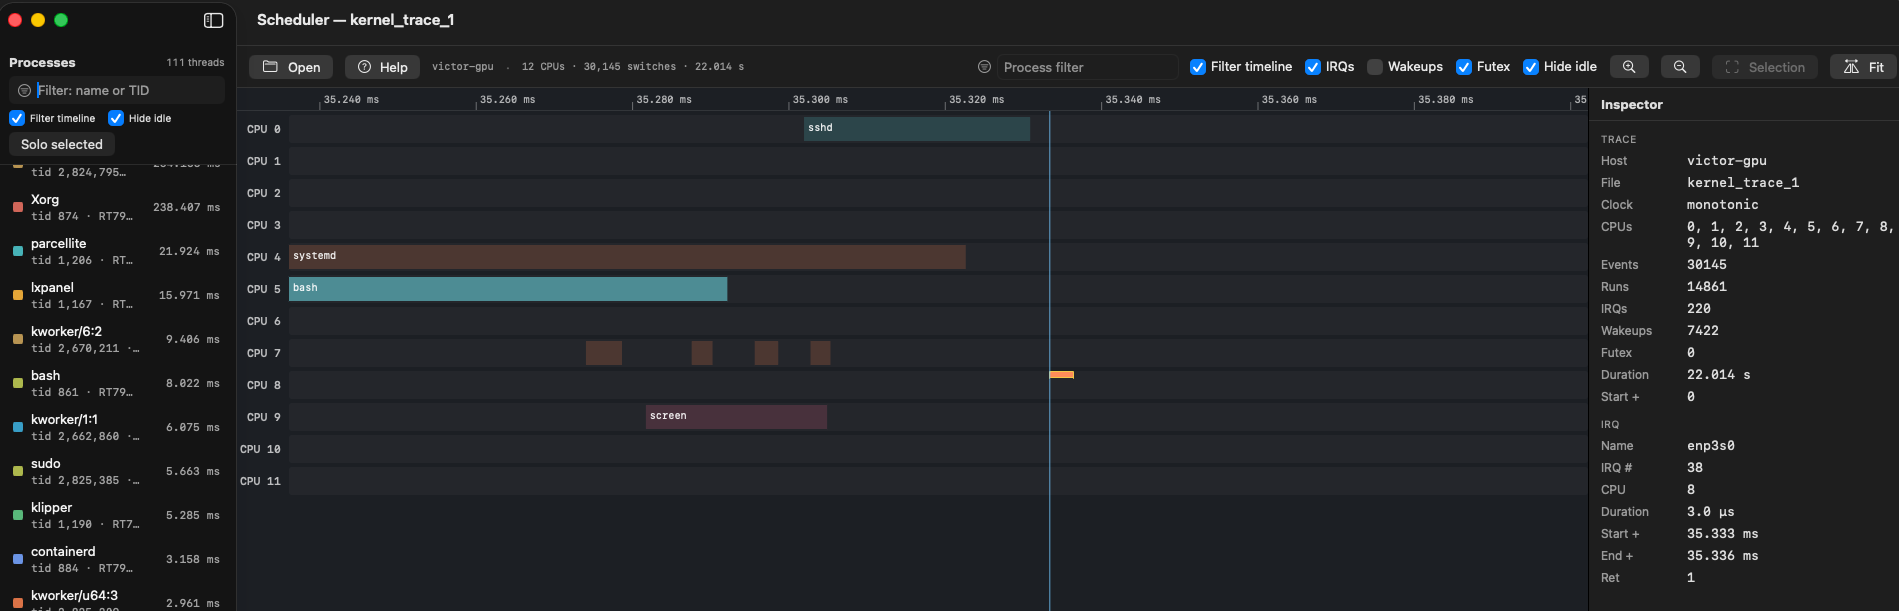Screen dimensions: 1899x611
Task: Open the Help dialog
Action: (383, 67)
